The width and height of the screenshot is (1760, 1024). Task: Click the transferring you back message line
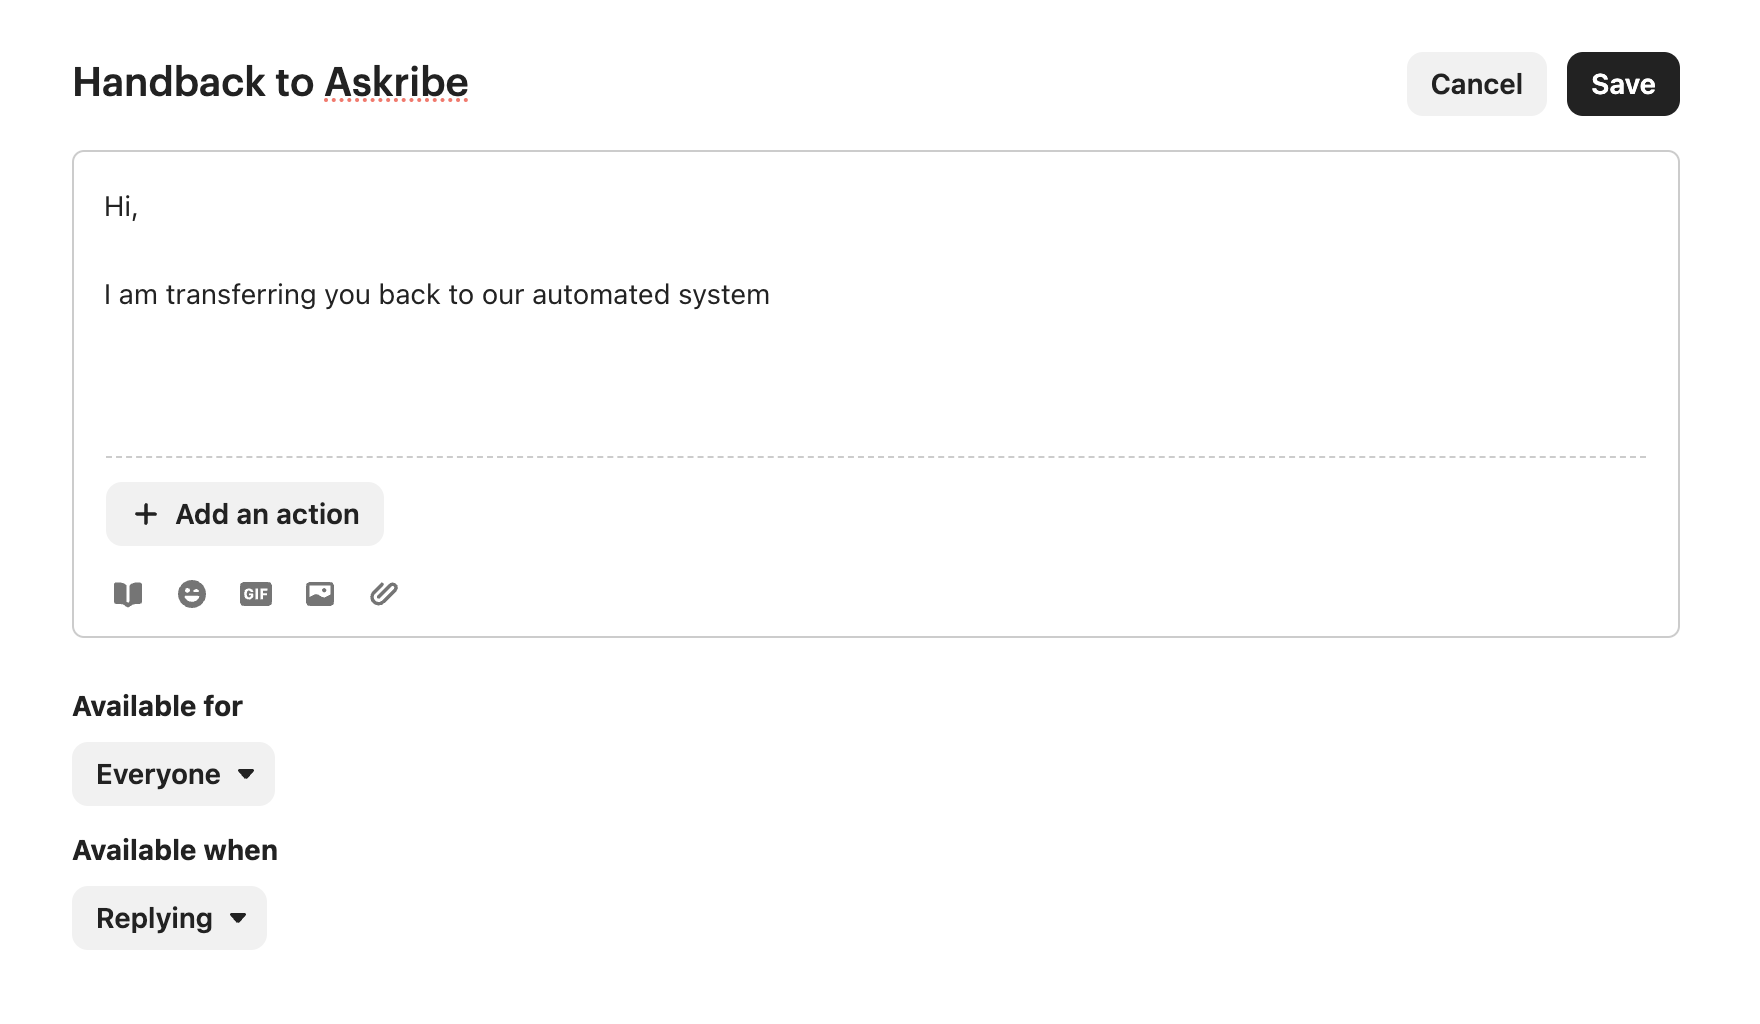tap(436, 295)
